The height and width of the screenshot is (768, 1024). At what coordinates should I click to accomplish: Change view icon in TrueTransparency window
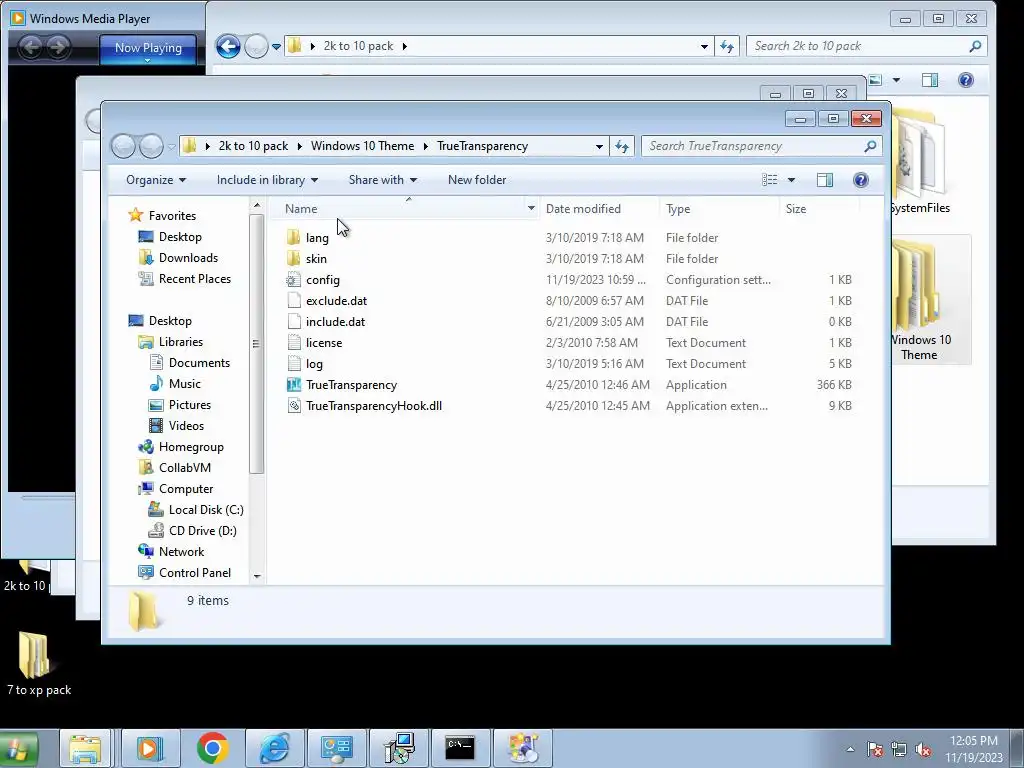[x=769, y=180]
